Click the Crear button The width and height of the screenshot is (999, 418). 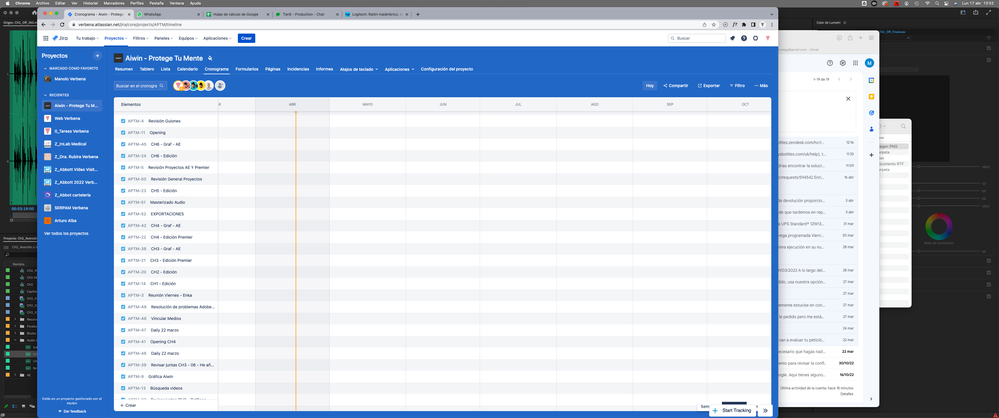(247, 38)
